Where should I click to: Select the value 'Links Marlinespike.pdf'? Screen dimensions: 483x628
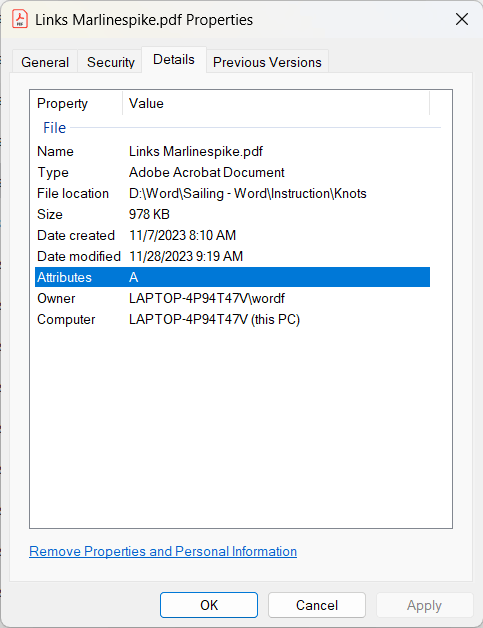196,151
